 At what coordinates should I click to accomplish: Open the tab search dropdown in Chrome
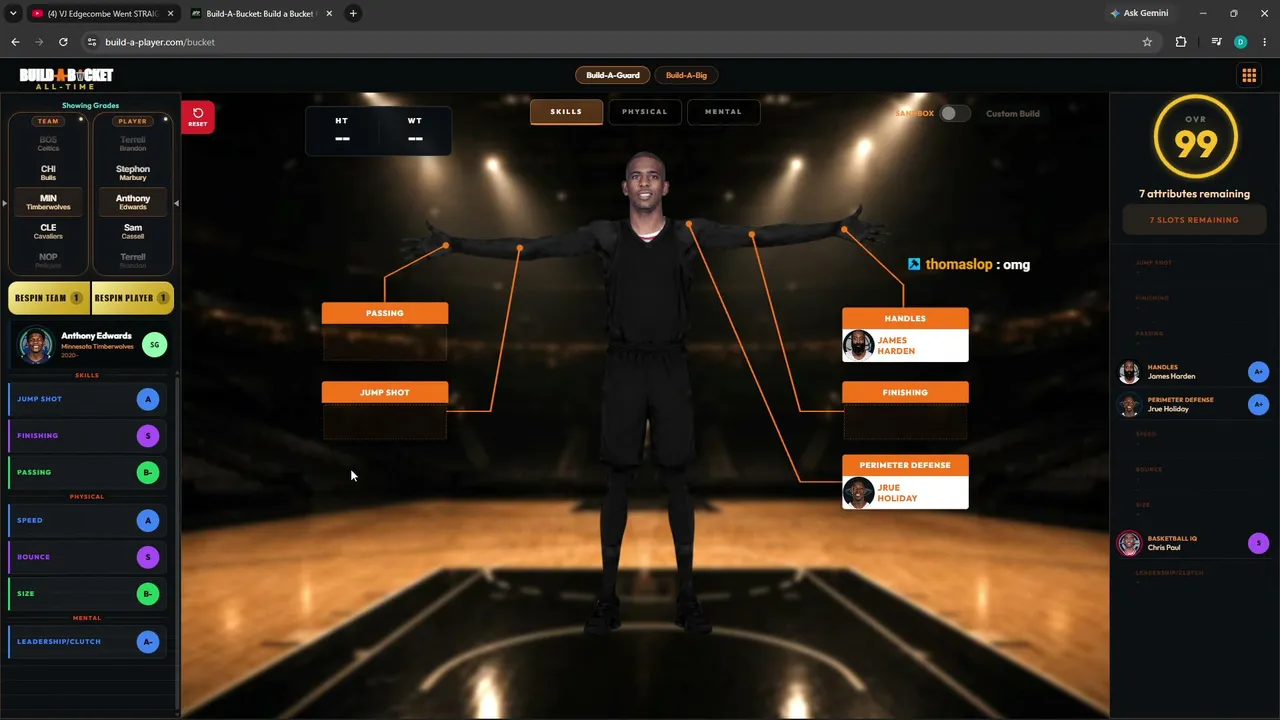pyautogui.click(x=13, y=13)
